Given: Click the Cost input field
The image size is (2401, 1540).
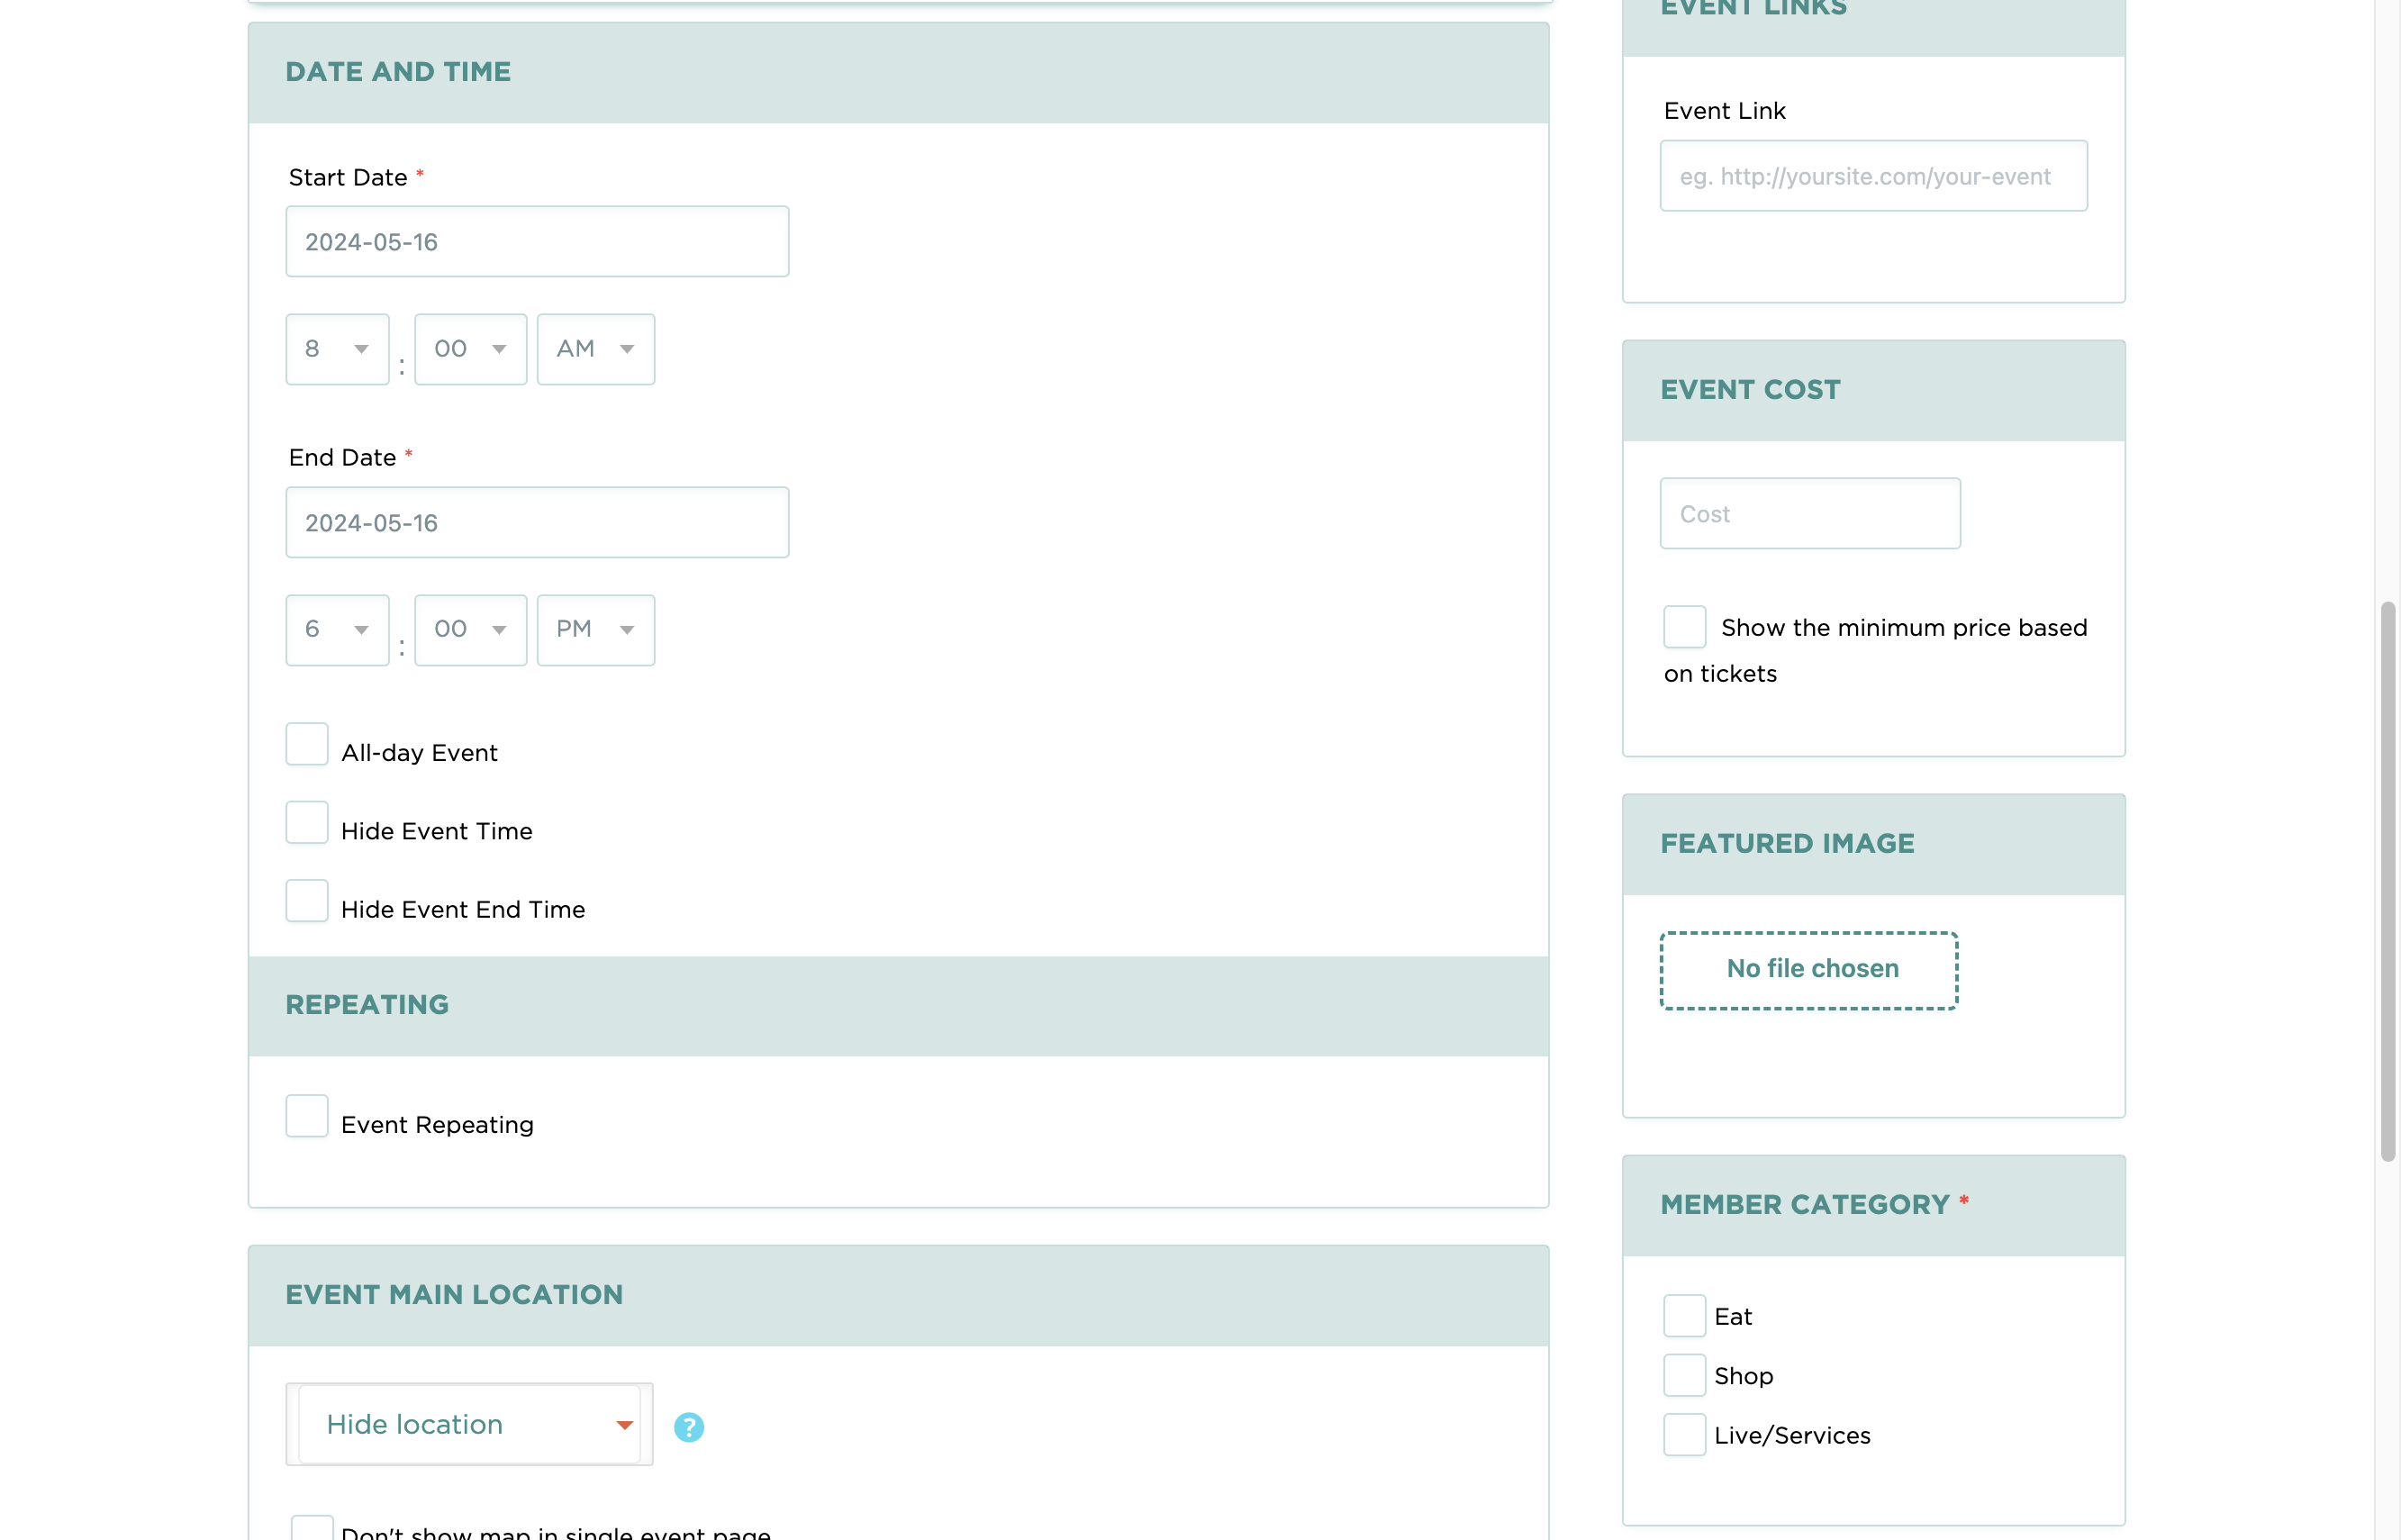Looking at the screenshot, I should coord(1810,514).
